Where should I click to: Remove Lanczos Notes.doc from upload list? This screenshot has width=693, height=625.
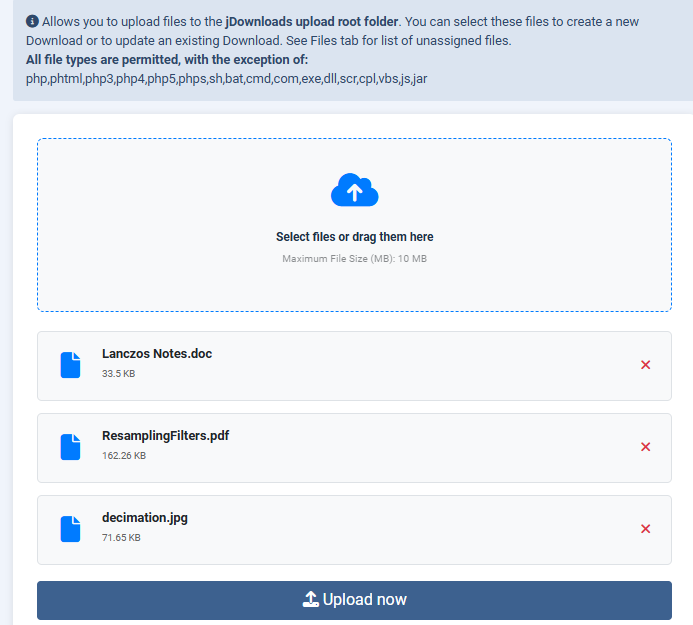(x=645, y=365)
